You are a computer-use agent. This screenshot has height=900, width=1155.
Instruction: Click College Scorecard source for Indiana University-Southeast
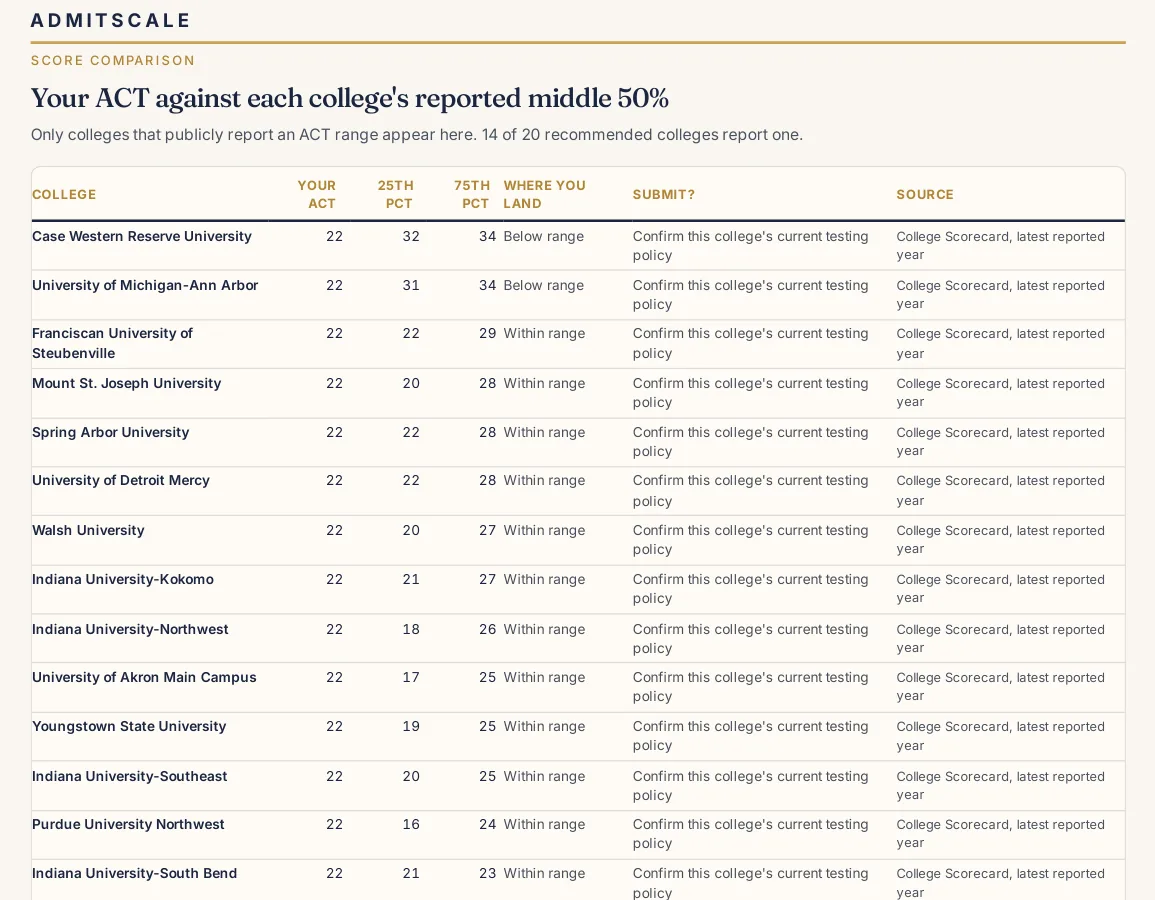1000,785
